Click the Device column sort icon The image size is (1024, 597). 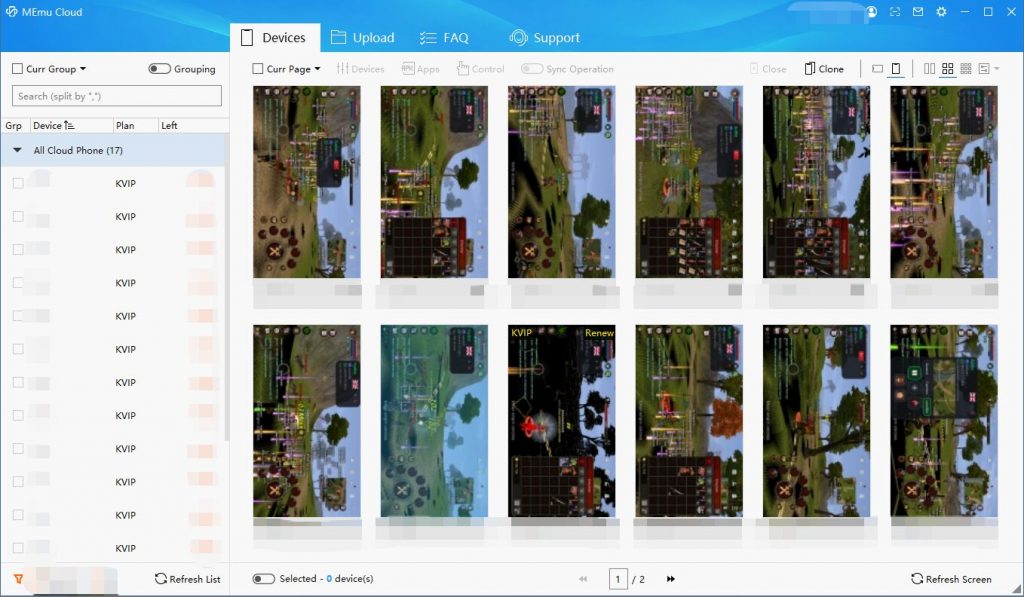tap(69, 125)
